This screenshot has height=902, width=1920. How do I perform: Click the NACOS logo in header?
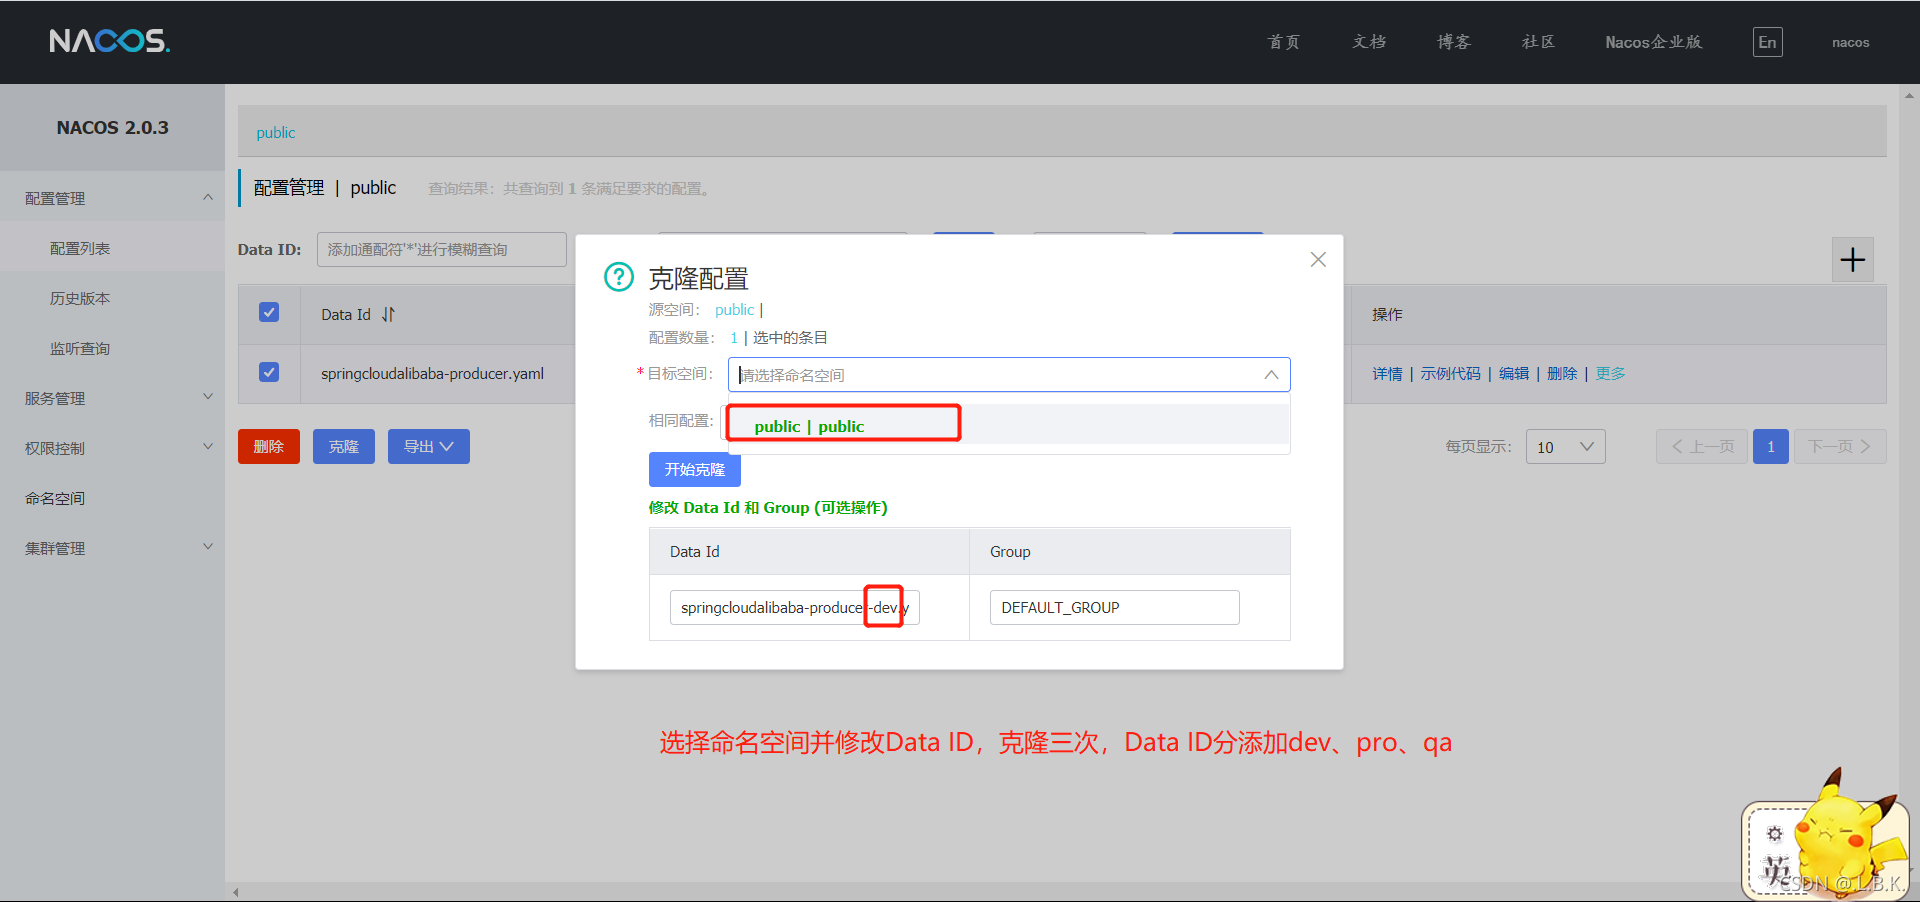[x=110, y=41]
